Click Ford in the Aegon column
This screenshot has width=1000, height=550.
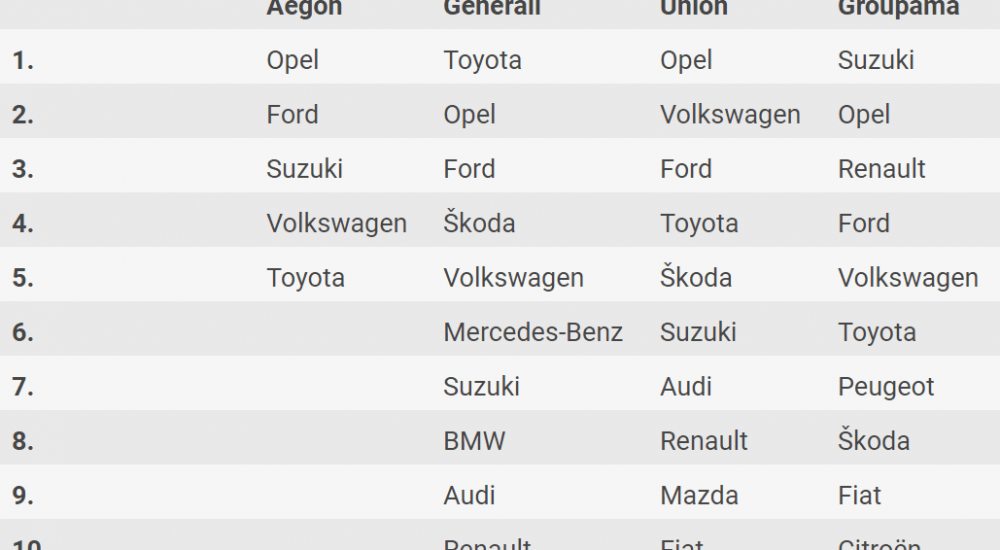point(292,115)
